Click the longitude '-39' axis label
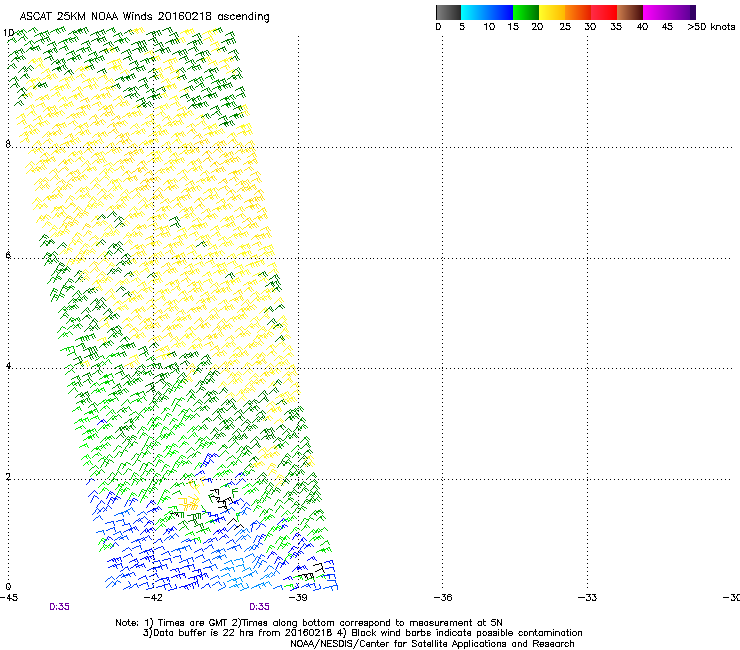Screen dimensions: 740x650 pyautogui.click(x=298, y=598)
